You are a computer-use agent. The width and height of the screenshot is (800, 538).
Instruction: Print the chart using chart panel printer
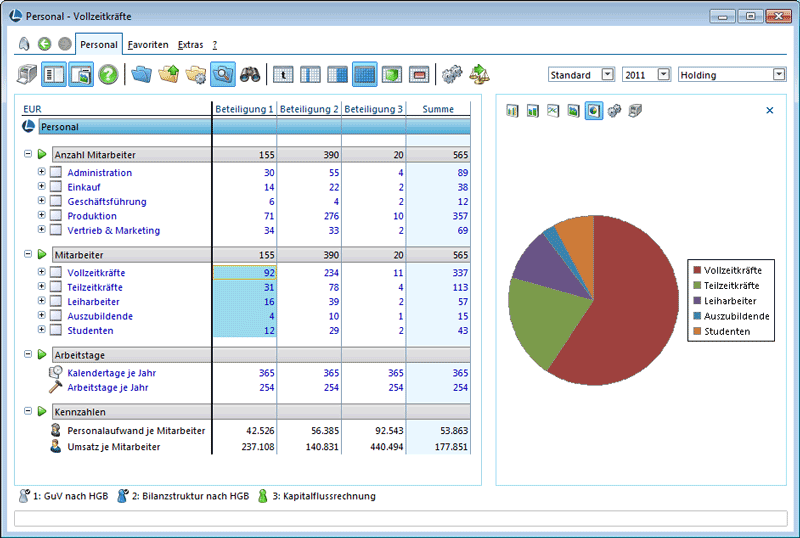tap(635, 110)
